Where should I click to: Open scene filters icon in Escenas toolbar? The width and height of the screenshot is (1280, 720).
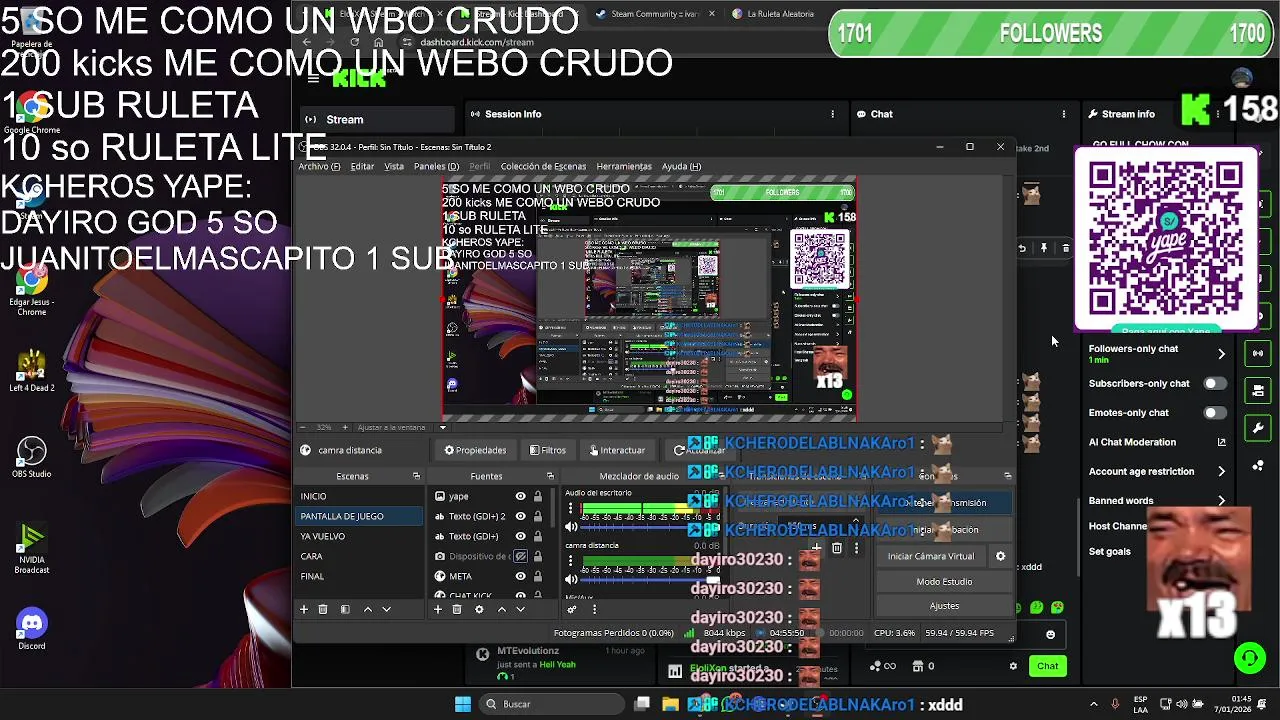(345, 609)
